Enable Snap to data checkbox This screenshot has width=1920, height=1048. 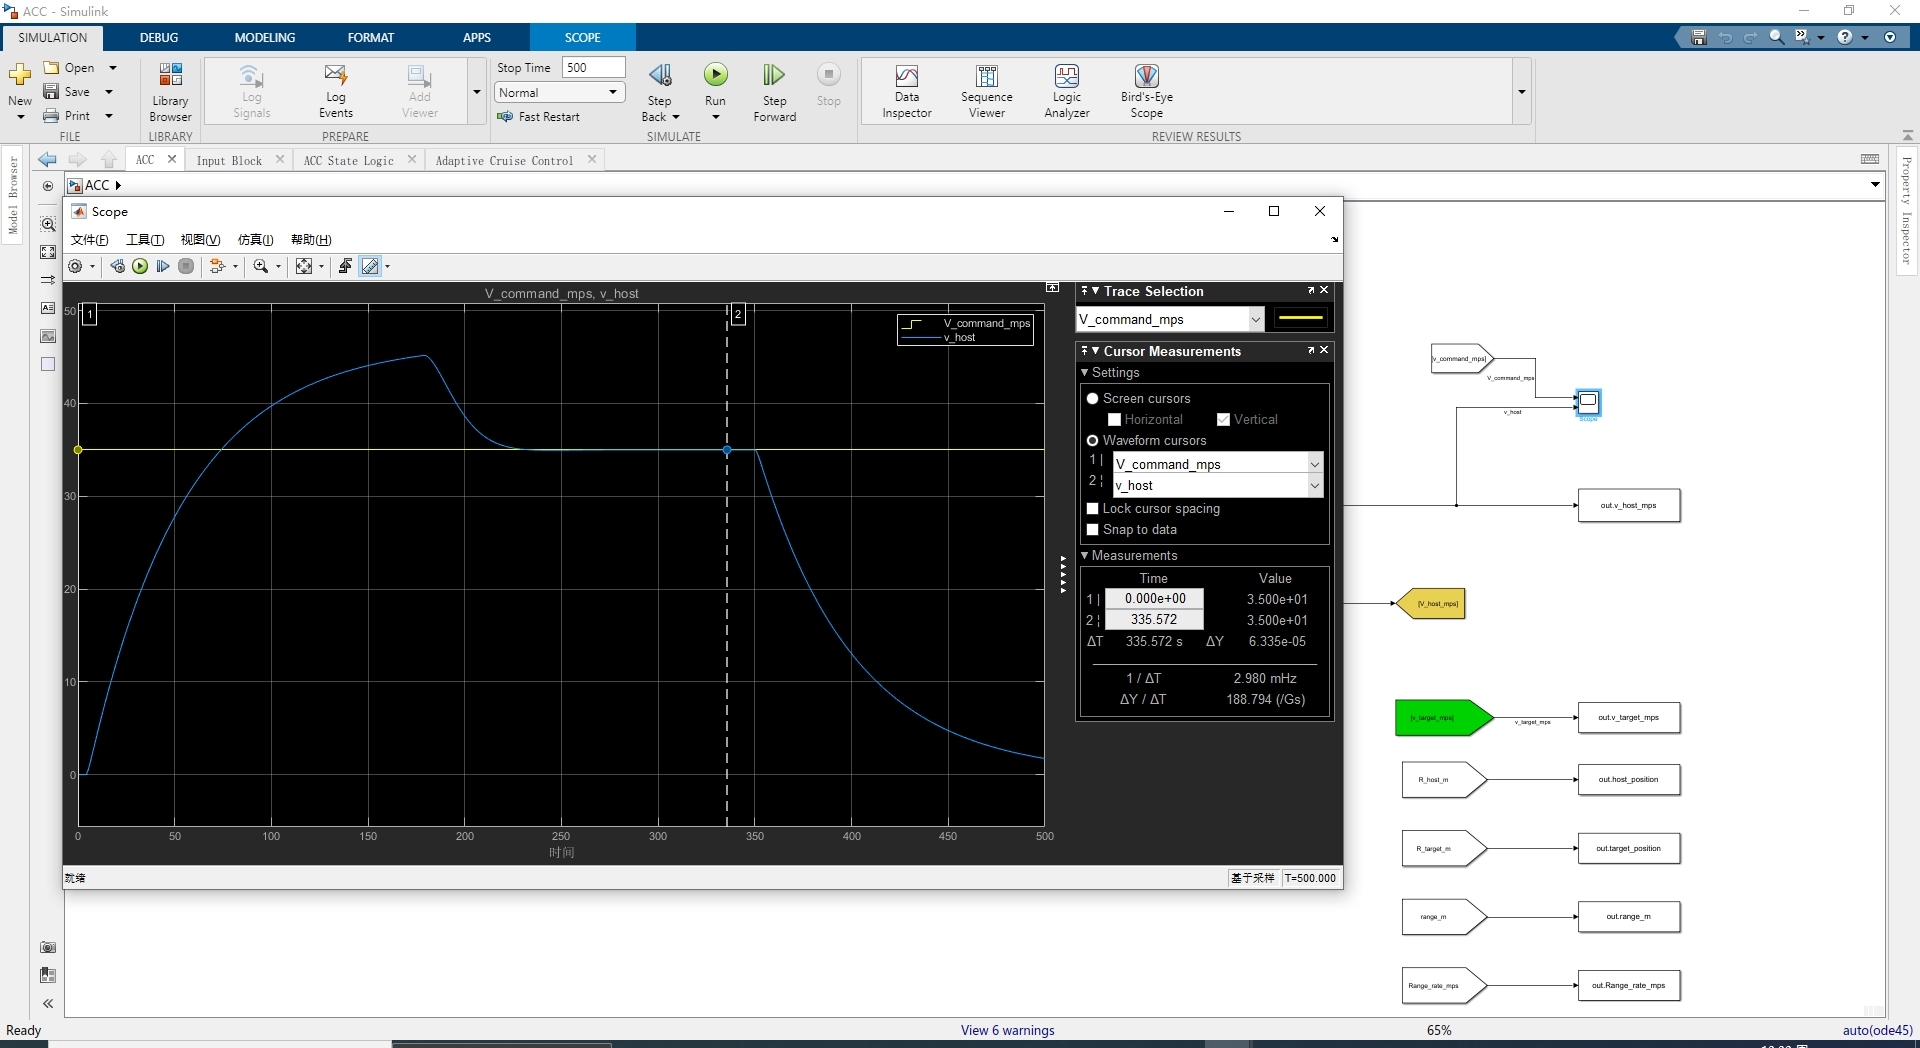[1093, 529]
